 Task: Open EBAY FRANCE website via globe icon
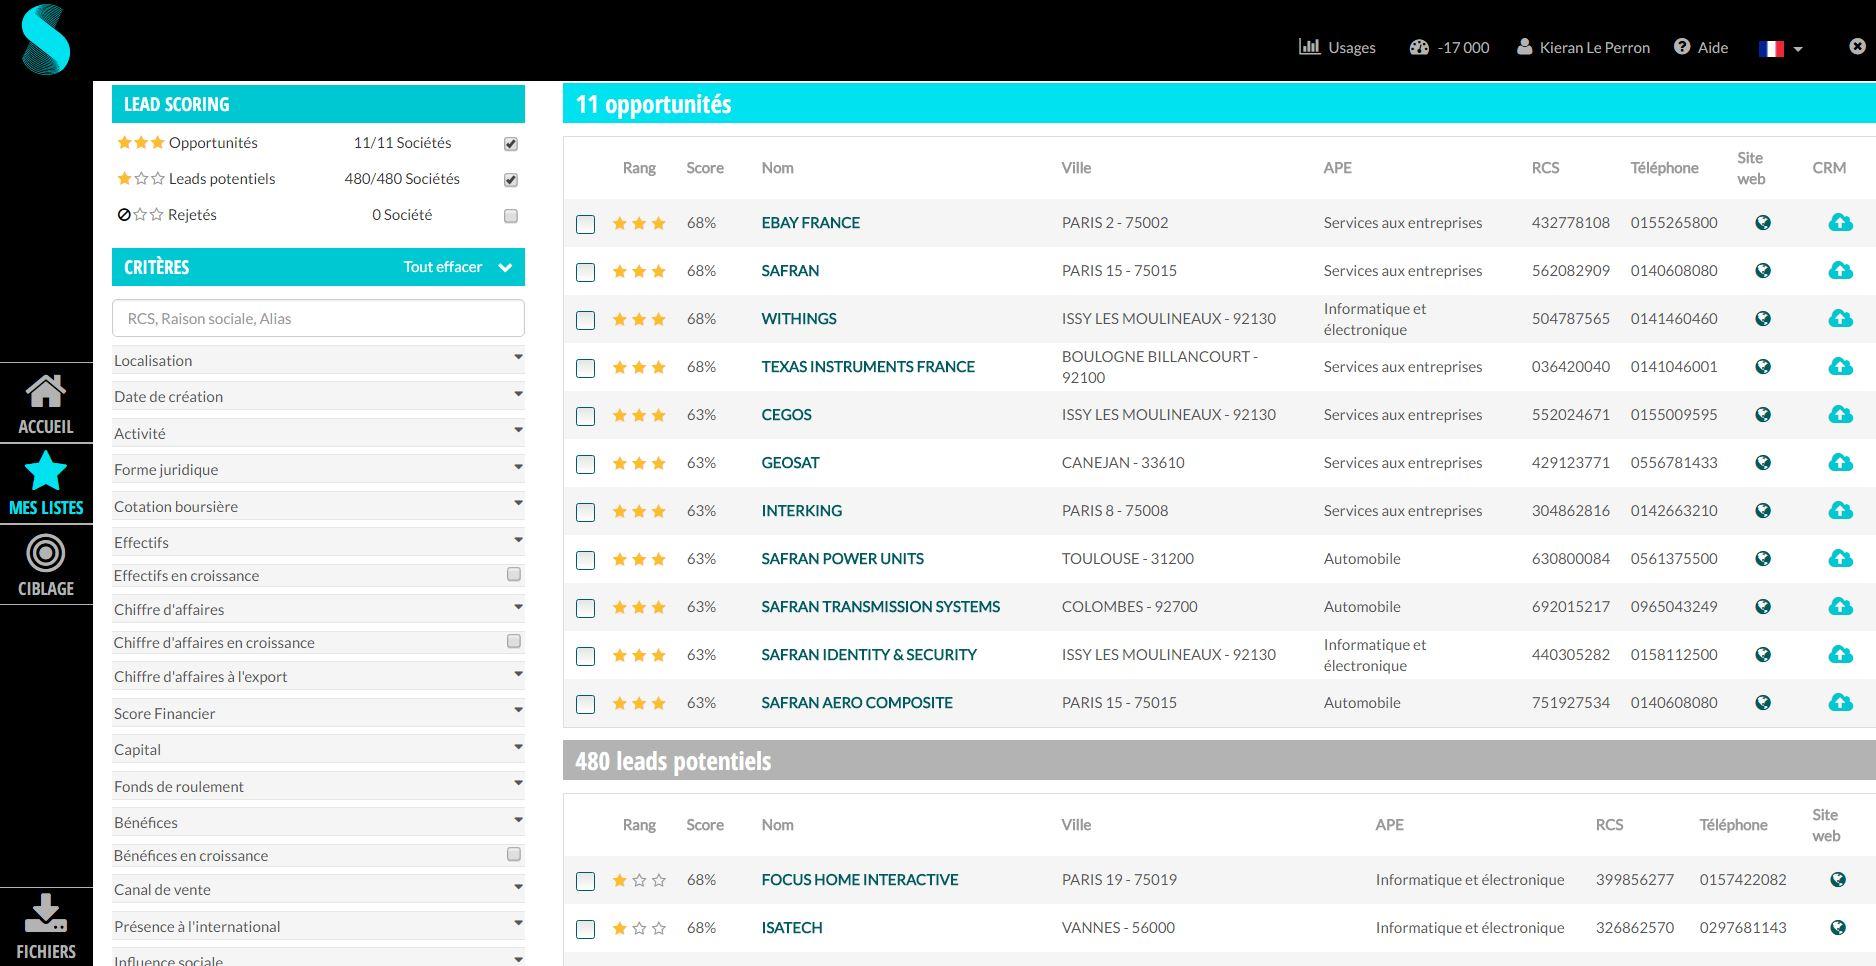pyautogui.click(x=1763, y=222)
